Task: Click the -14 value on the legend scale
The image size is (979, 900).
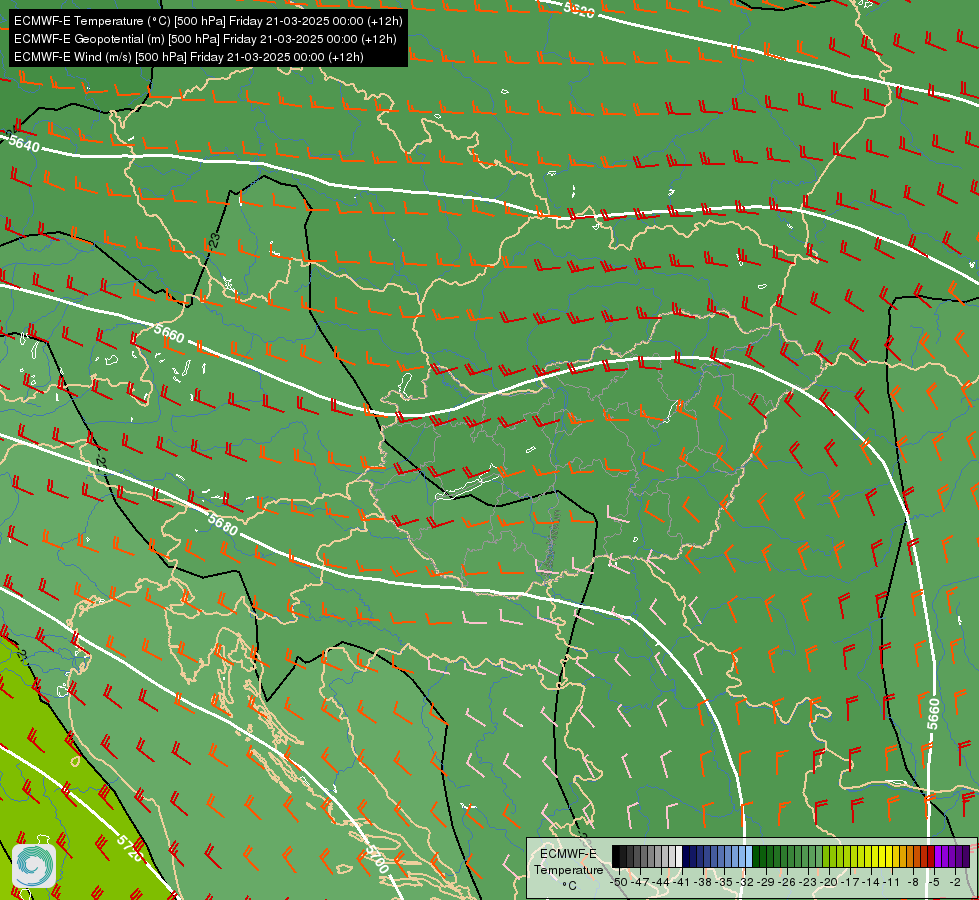Action: click(870, 882)
